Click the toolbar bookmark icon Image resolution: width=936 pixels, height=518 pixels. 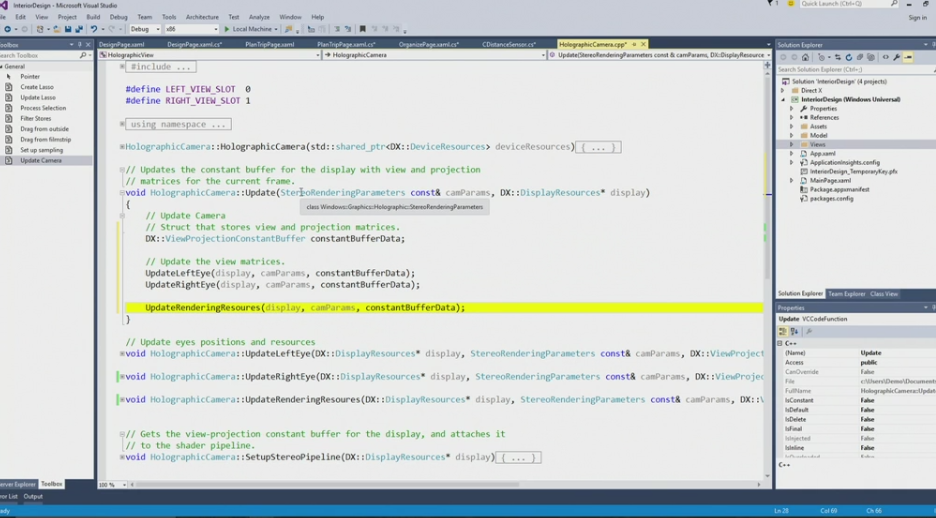tap(362, 29)
